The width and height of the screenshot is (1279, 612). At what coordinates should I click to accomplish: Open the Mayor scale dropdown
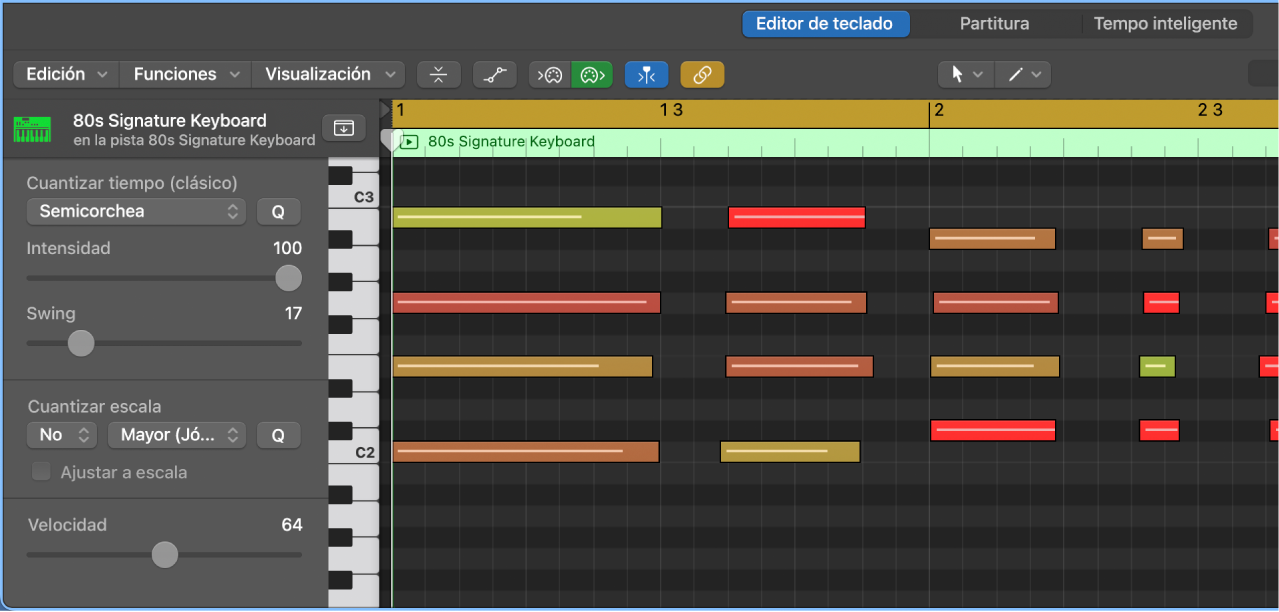(177, 435)
